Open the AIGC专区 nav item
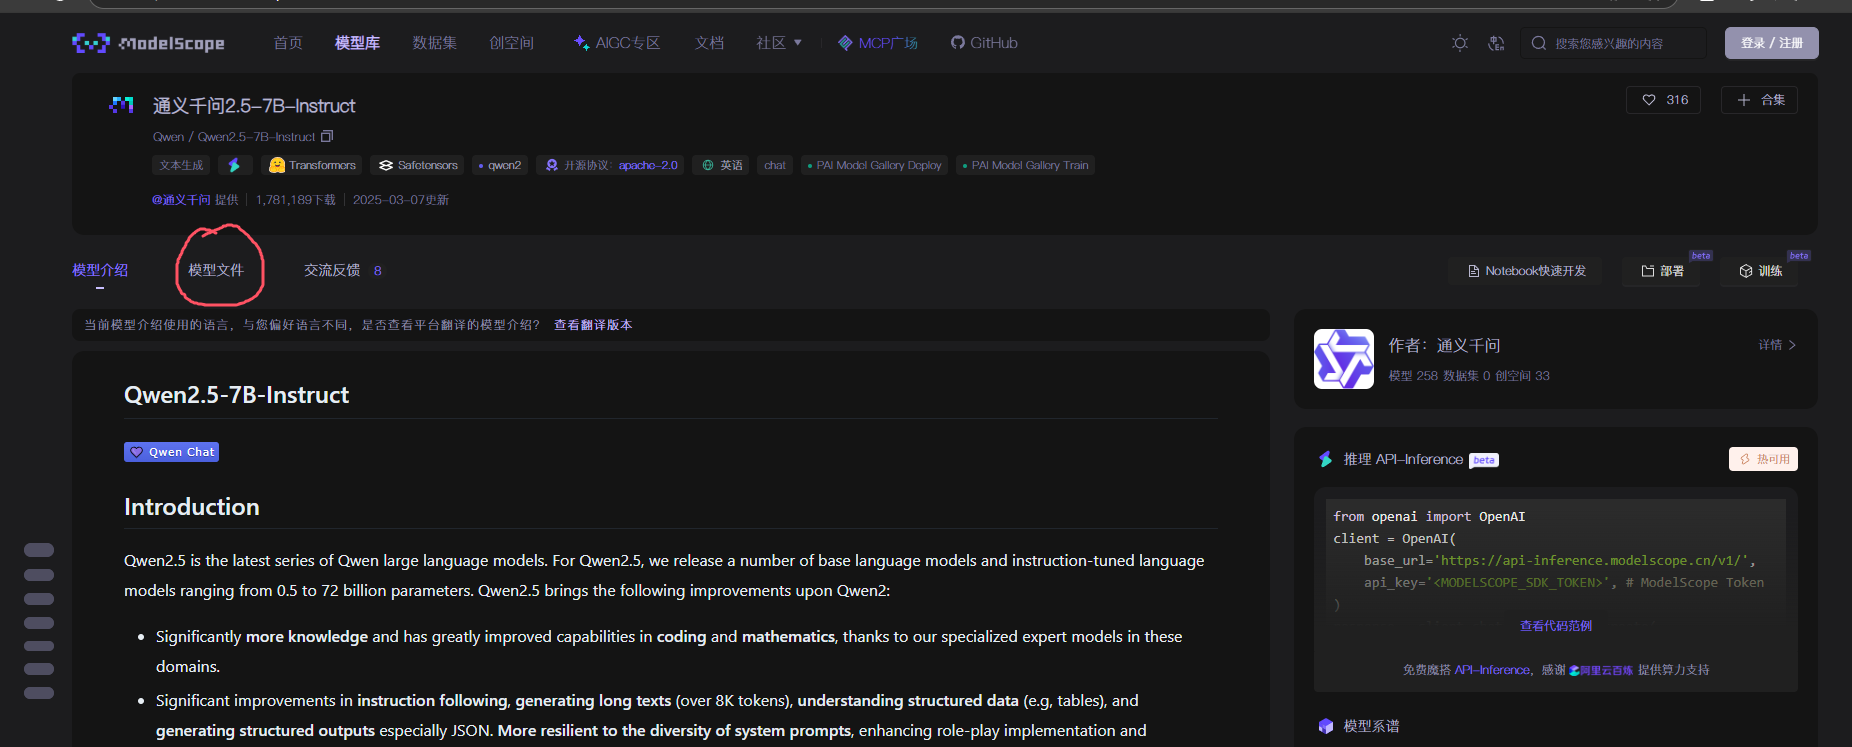The image size is (1852, 747). [x=617, y=43]
